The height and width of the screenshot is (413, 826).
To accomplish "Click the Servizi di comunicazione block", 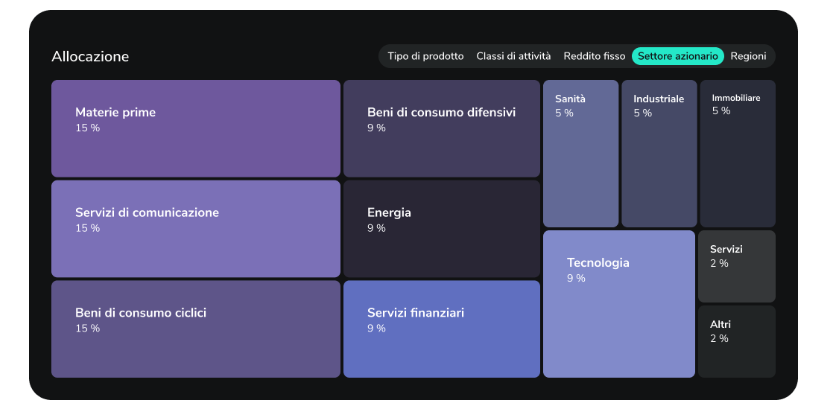I will (196, 229).
